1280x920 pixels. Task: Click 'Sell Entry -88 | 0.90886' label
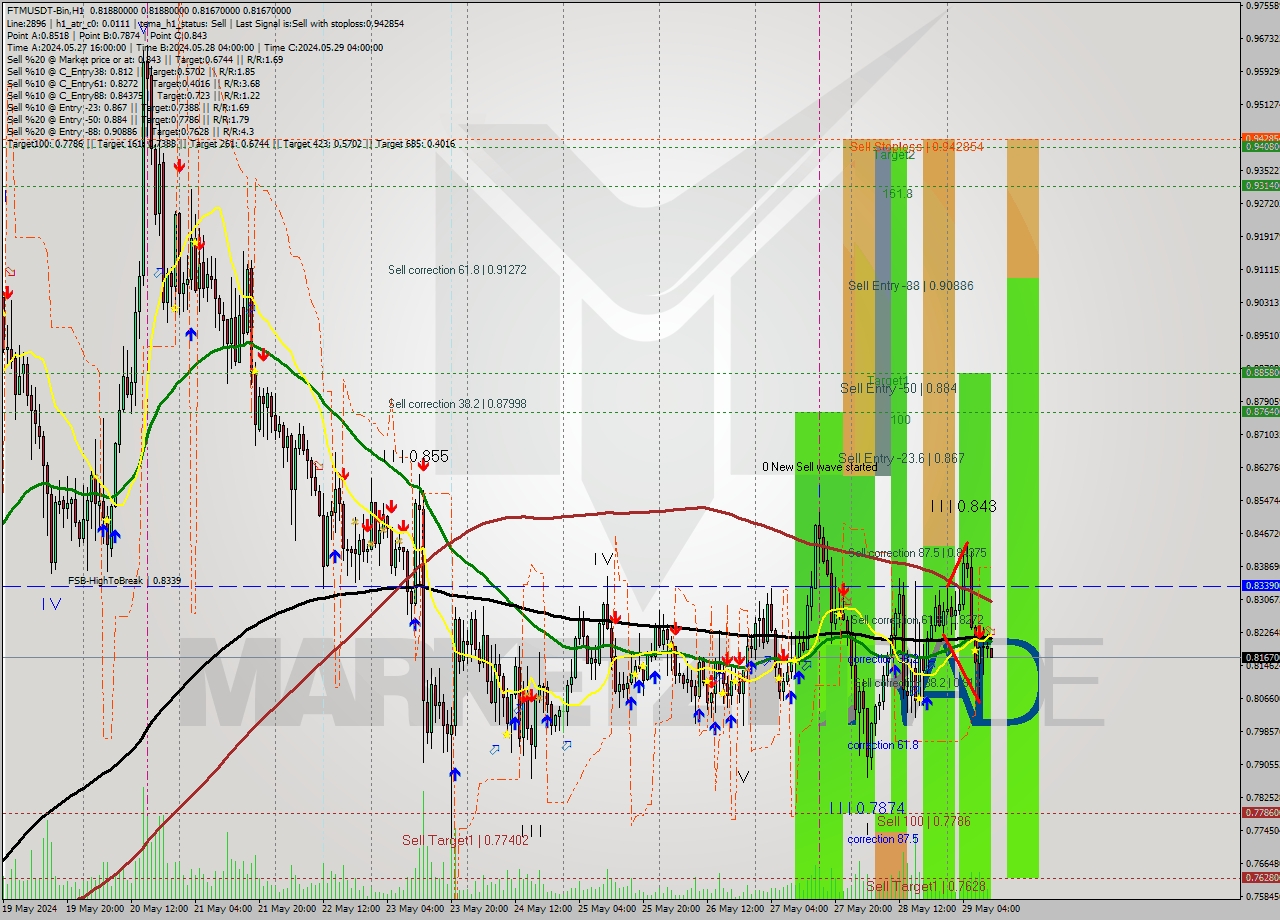pyautogui.click(x=911, y=286)
